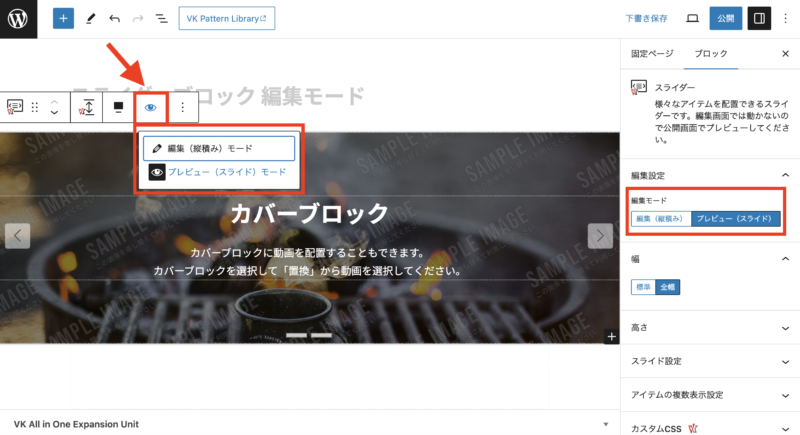Select the pencil Tools icon
This screenshot has height=435, width=800.
click(90, 18)
